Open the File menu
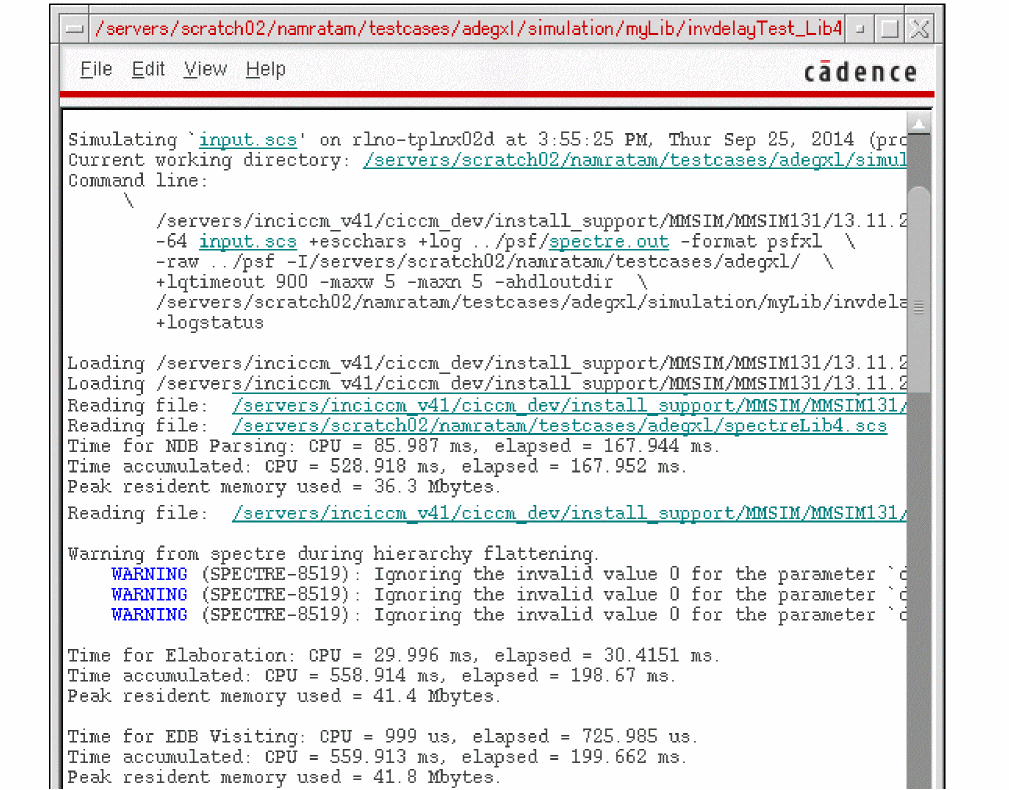This screenshot has width=1009, height=790. point(96,69)
